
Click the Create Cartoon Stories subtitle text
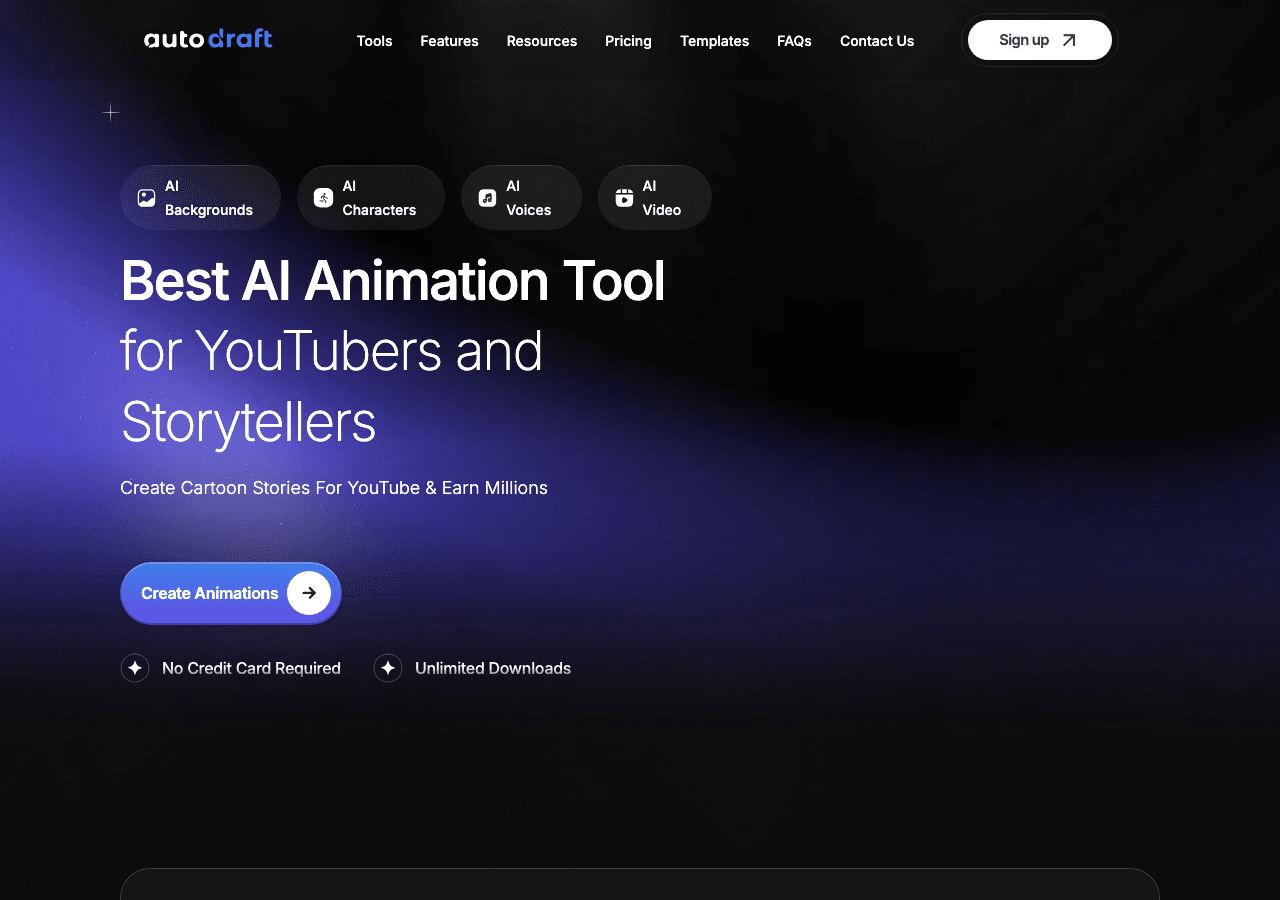[334, 488]
